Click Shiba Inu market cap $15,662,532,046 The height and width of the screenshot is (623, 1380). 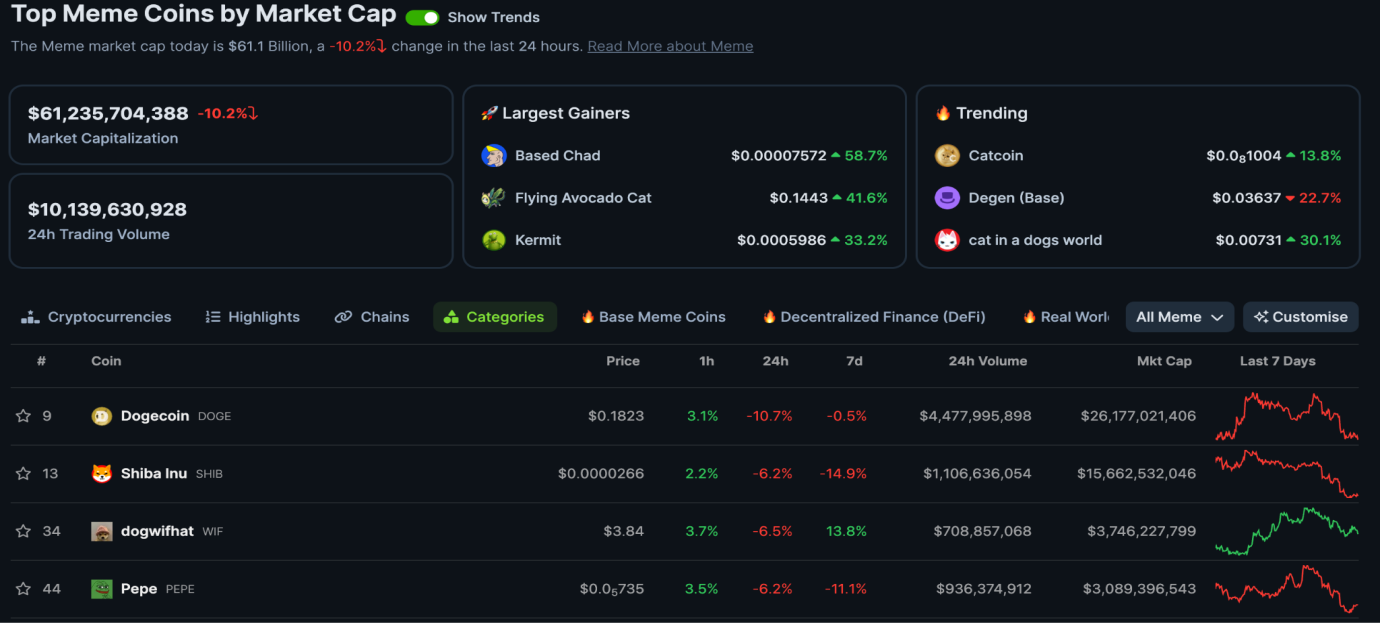pyautogui.click(x=1136, y=474)
